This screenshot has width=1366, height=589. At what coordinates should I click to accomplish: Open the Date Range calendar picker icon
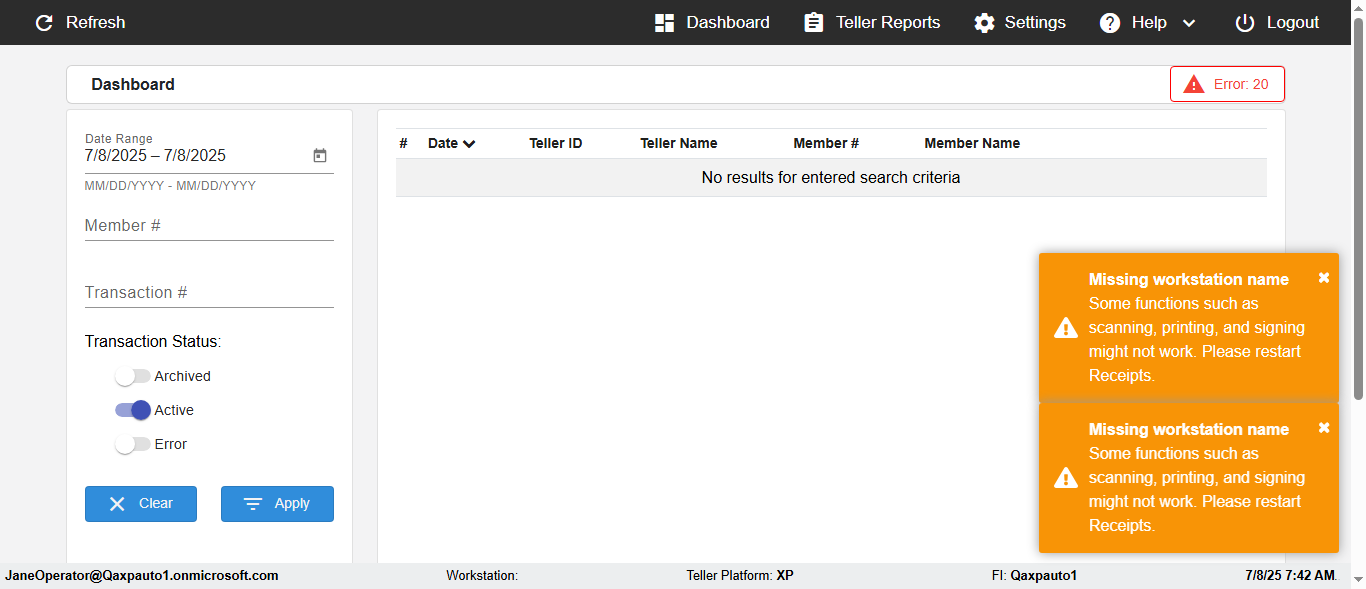coord(320,156)
